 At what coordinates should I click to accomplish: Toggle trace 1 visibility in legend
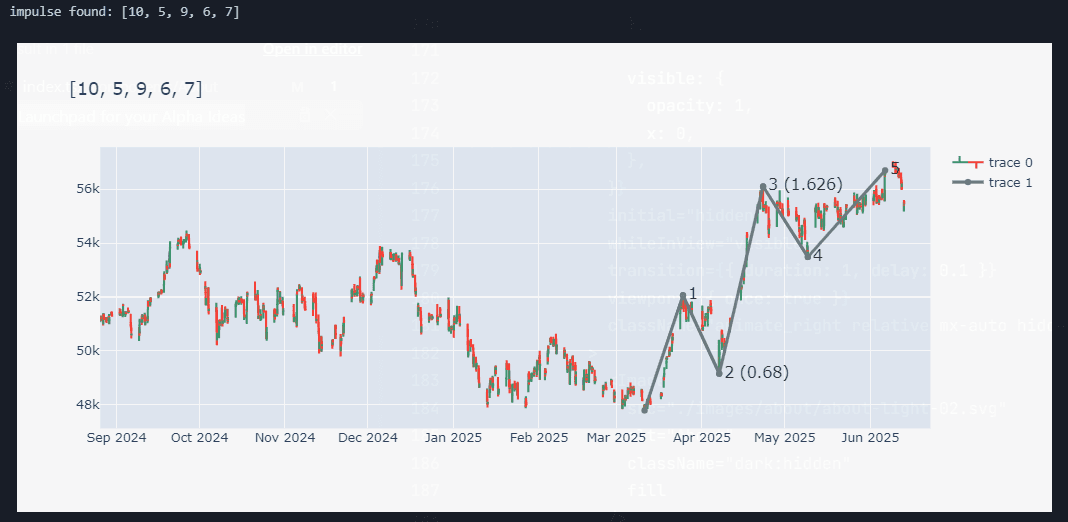(x=1010, y=182)
